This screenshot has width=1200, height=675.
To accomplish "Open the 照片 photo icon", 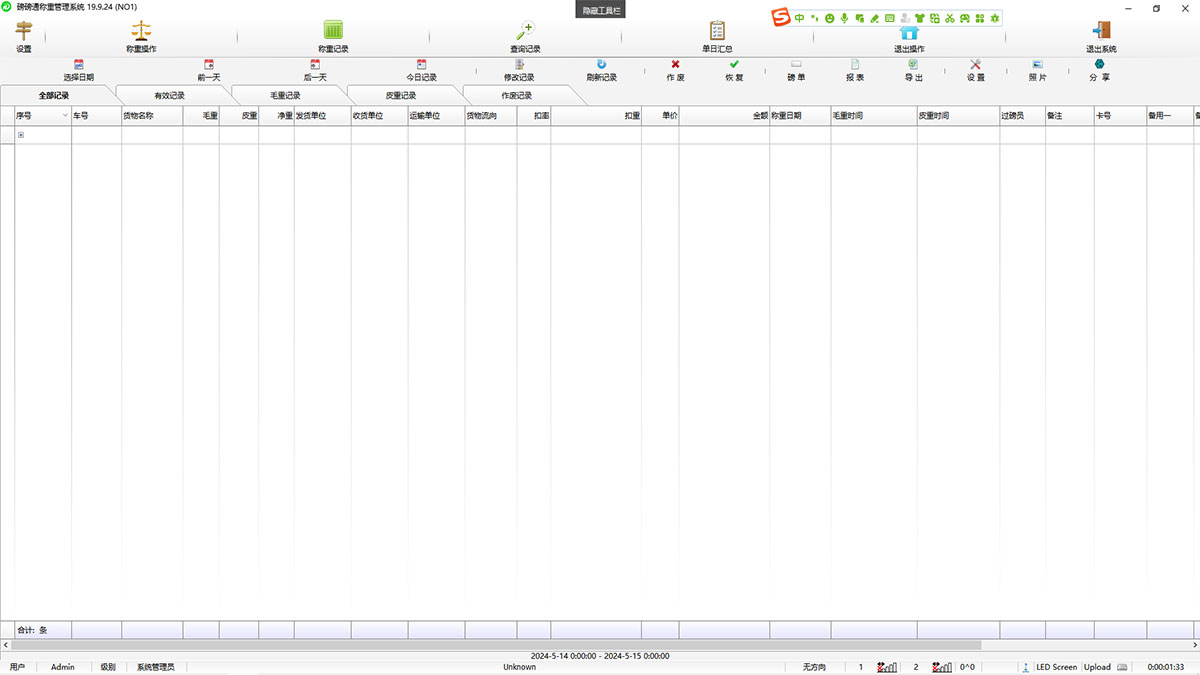I will tap(1037, 65).
